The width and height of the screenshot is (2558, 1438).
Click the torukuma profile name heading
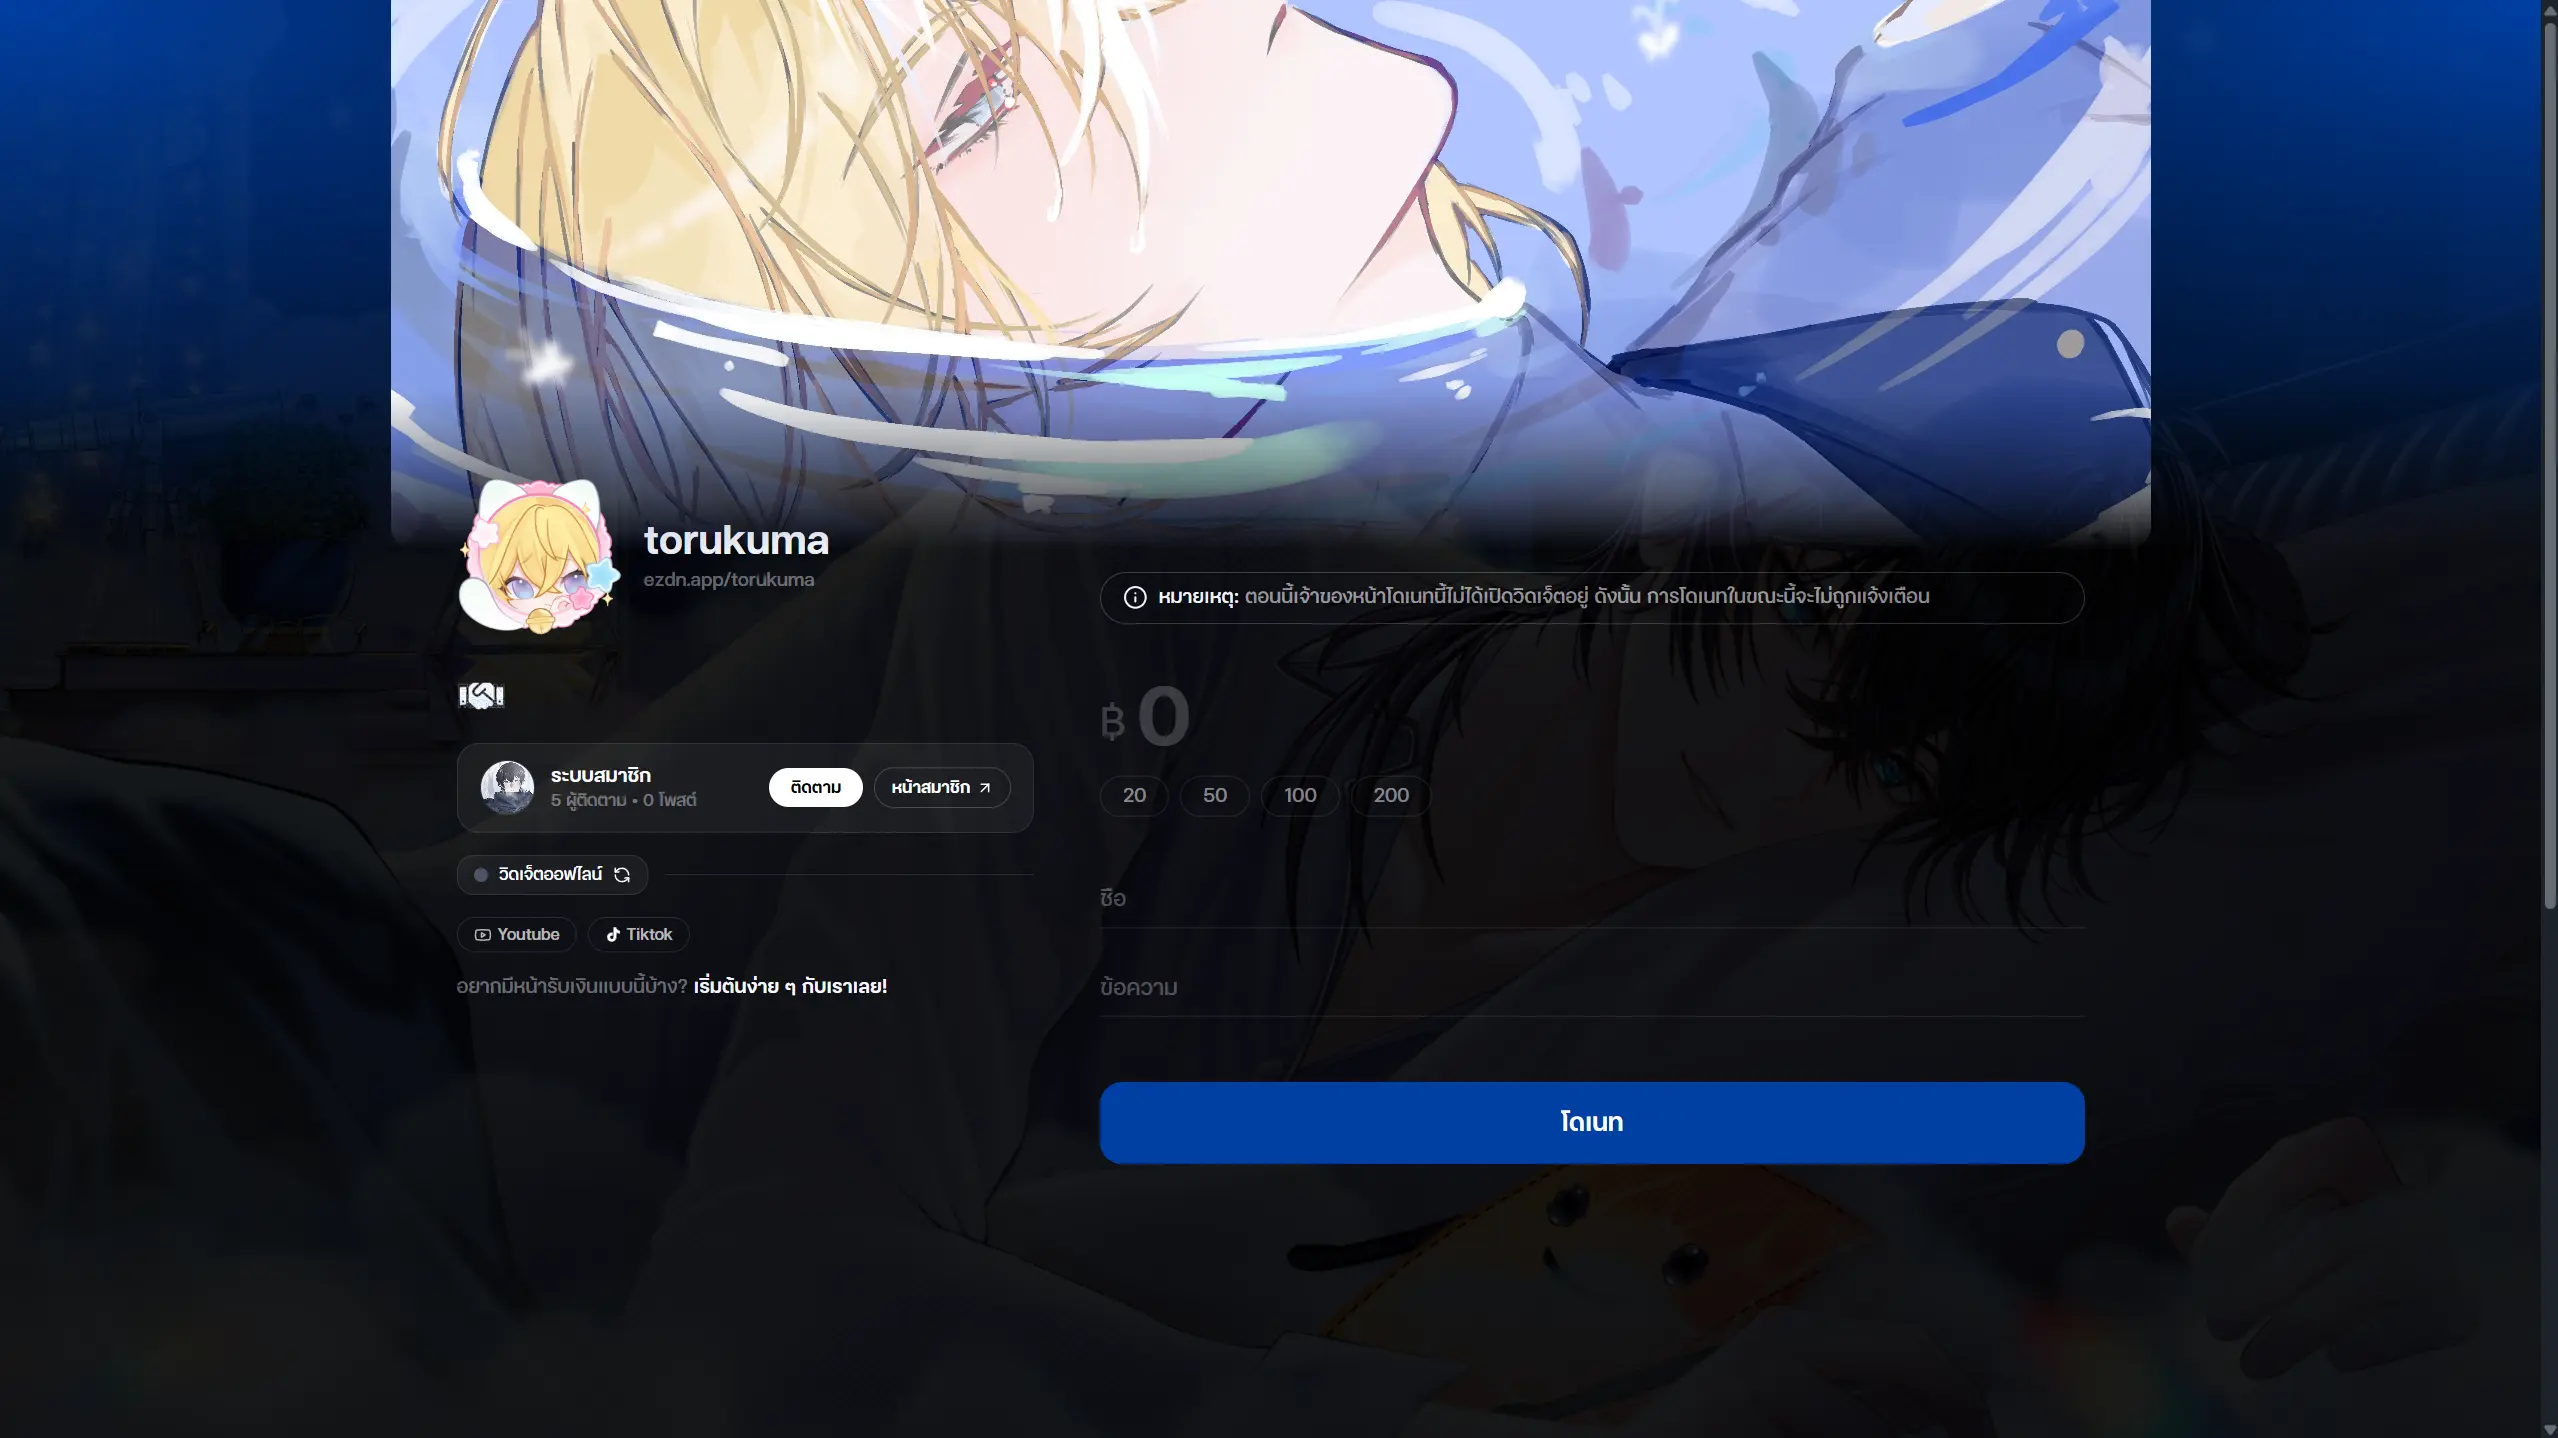click(736, 540)
